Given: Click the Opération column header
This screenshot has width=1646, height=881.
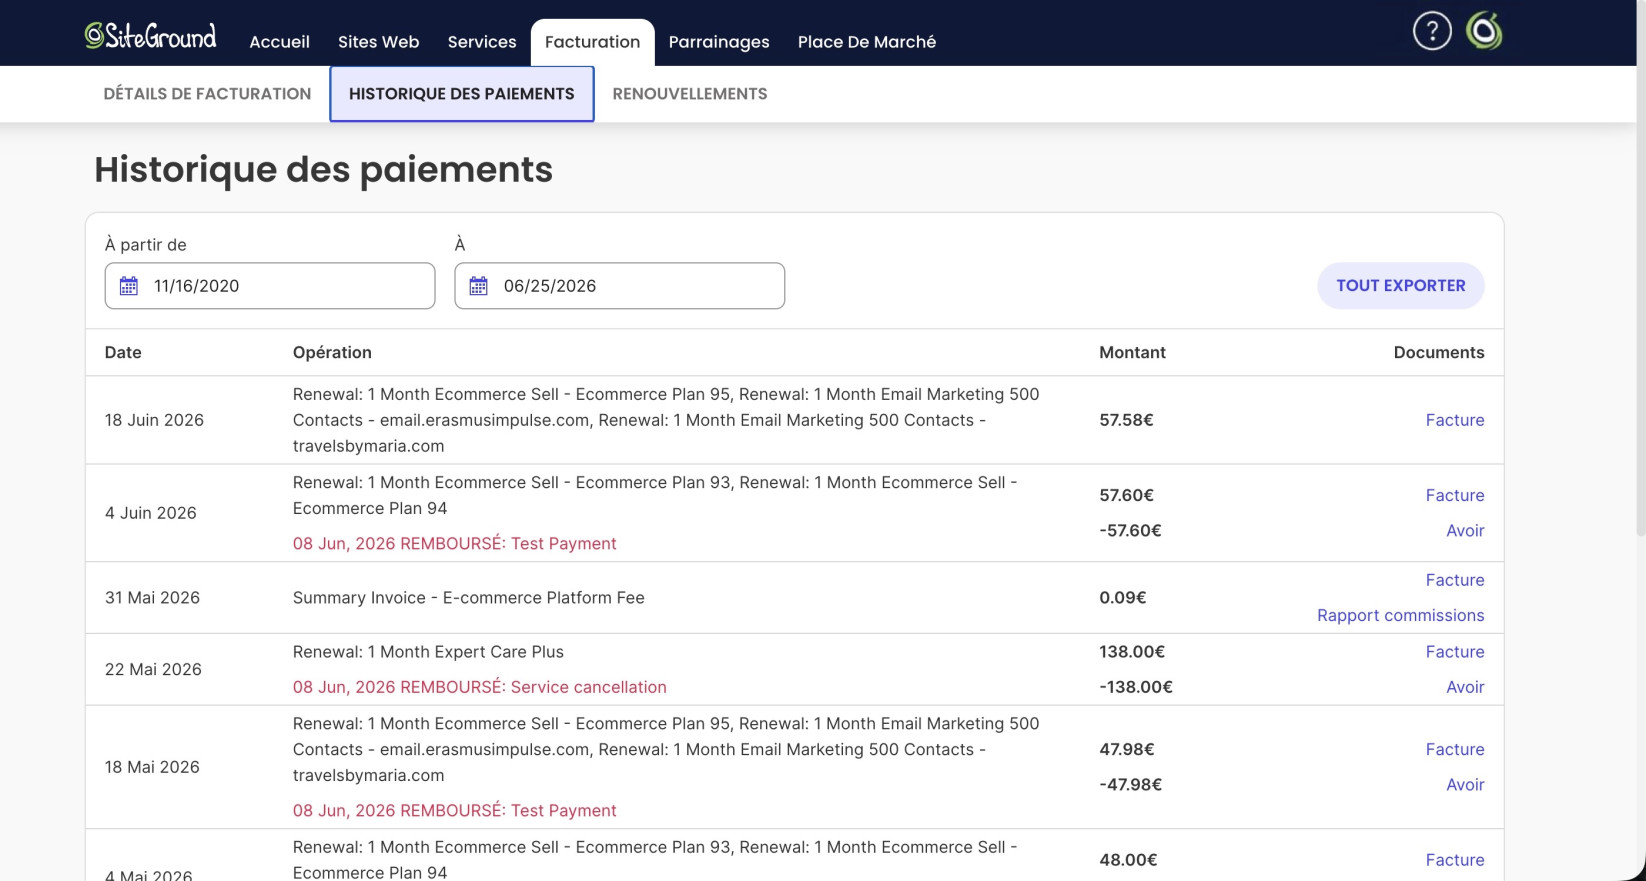Looking at the screenshot, I should pyautogui.click(x=332, y=352).
